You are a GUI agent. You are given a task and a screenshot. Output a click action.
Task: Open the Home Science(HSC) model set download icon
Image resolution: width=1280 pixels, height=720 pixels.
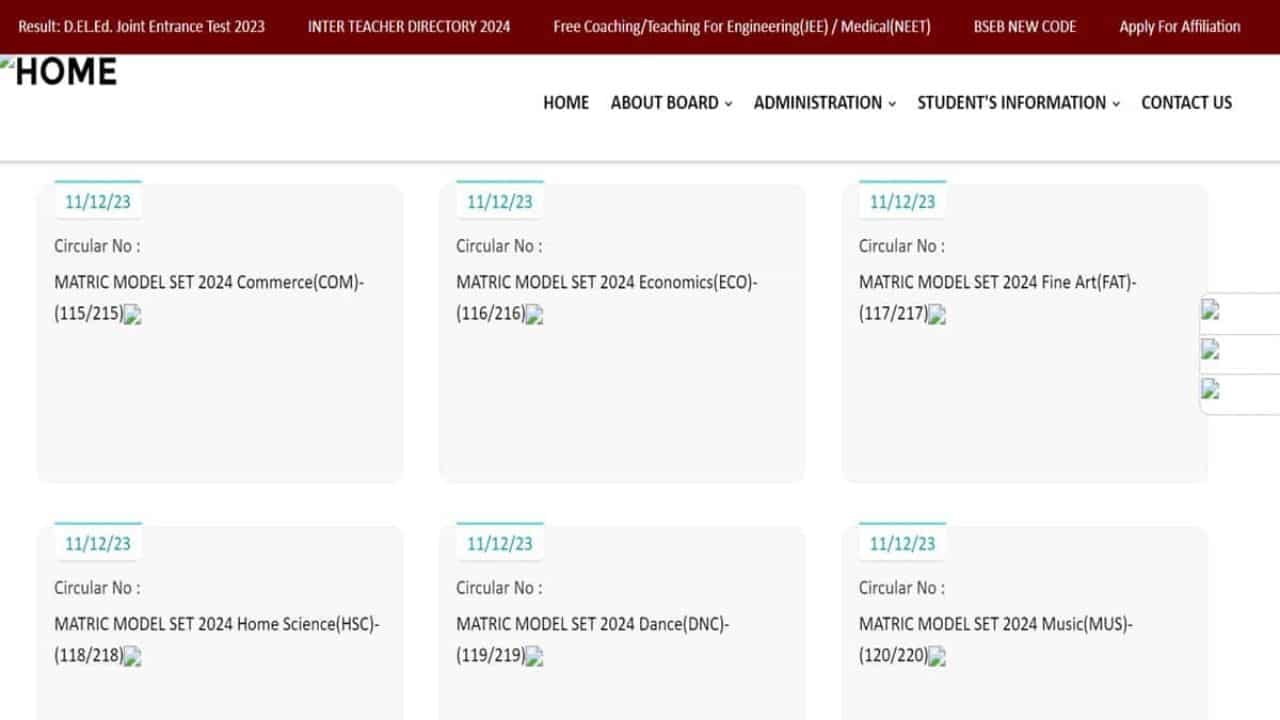pos(133,657)
